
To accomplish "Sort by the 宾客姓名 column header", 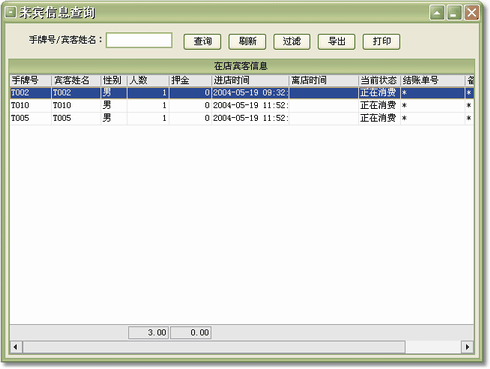I will [x=76, y=80].
